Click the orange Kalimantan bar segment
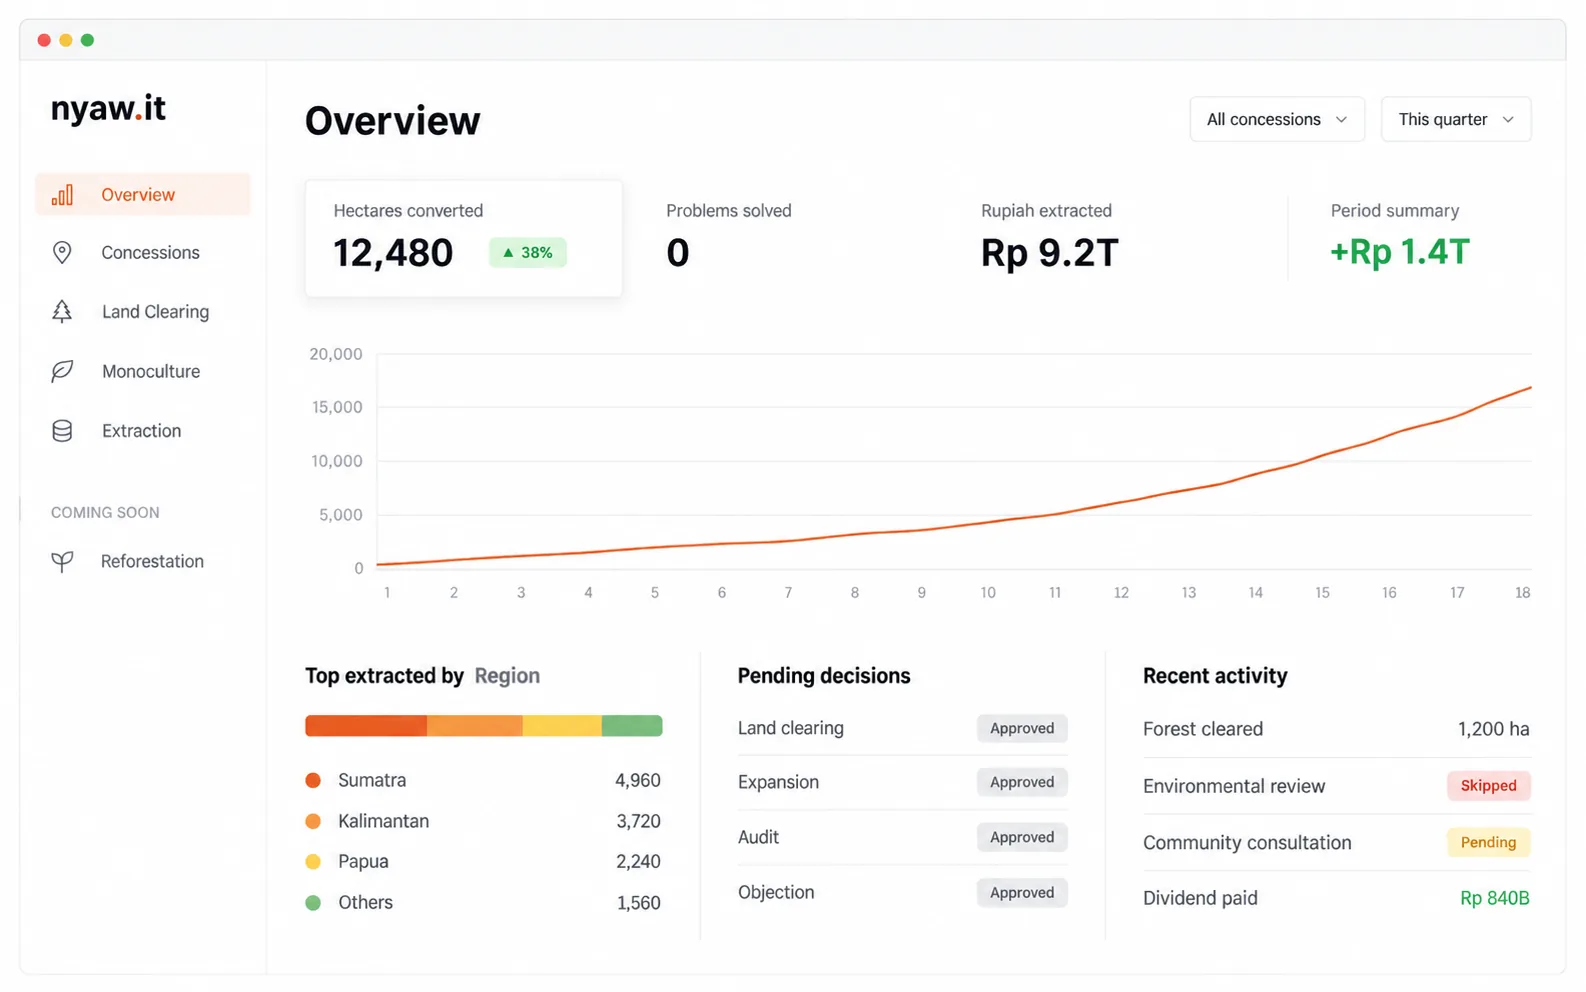Viewport: 1586px width, 992px height. [475, 726]
